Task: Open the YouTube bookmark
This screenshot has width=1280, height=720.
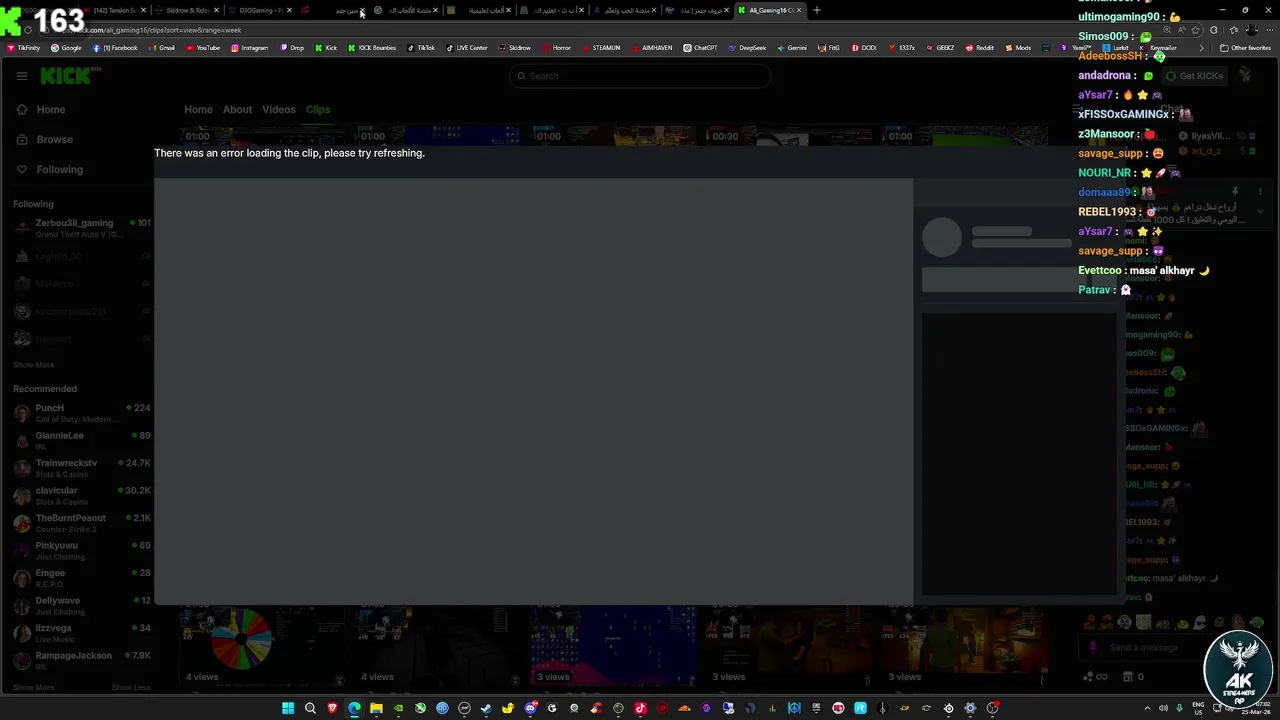Action: 203,48
